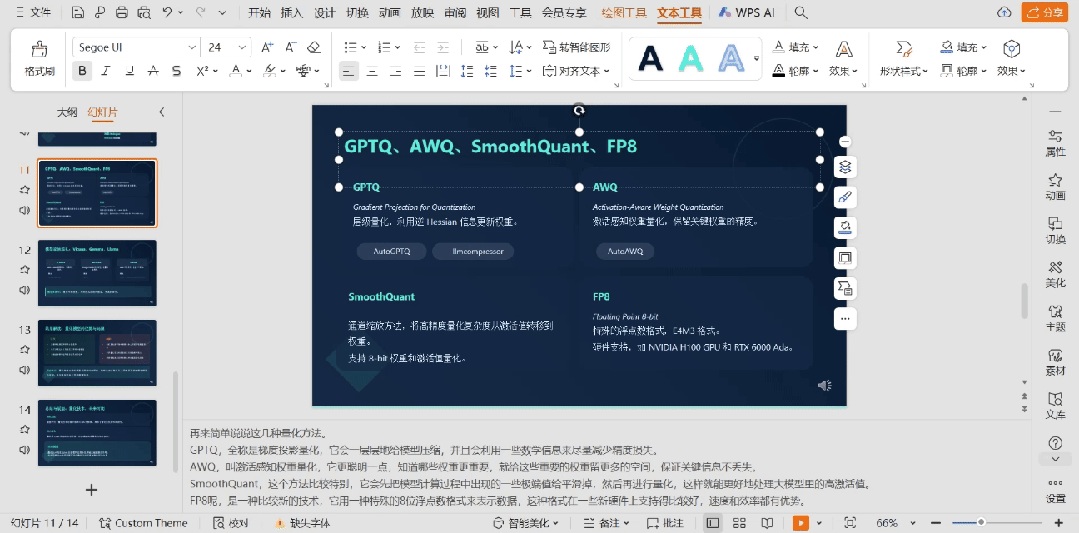Open numbered list dropdown
Viewport: 1079px width, 533px height.
(x=398, y=47)
